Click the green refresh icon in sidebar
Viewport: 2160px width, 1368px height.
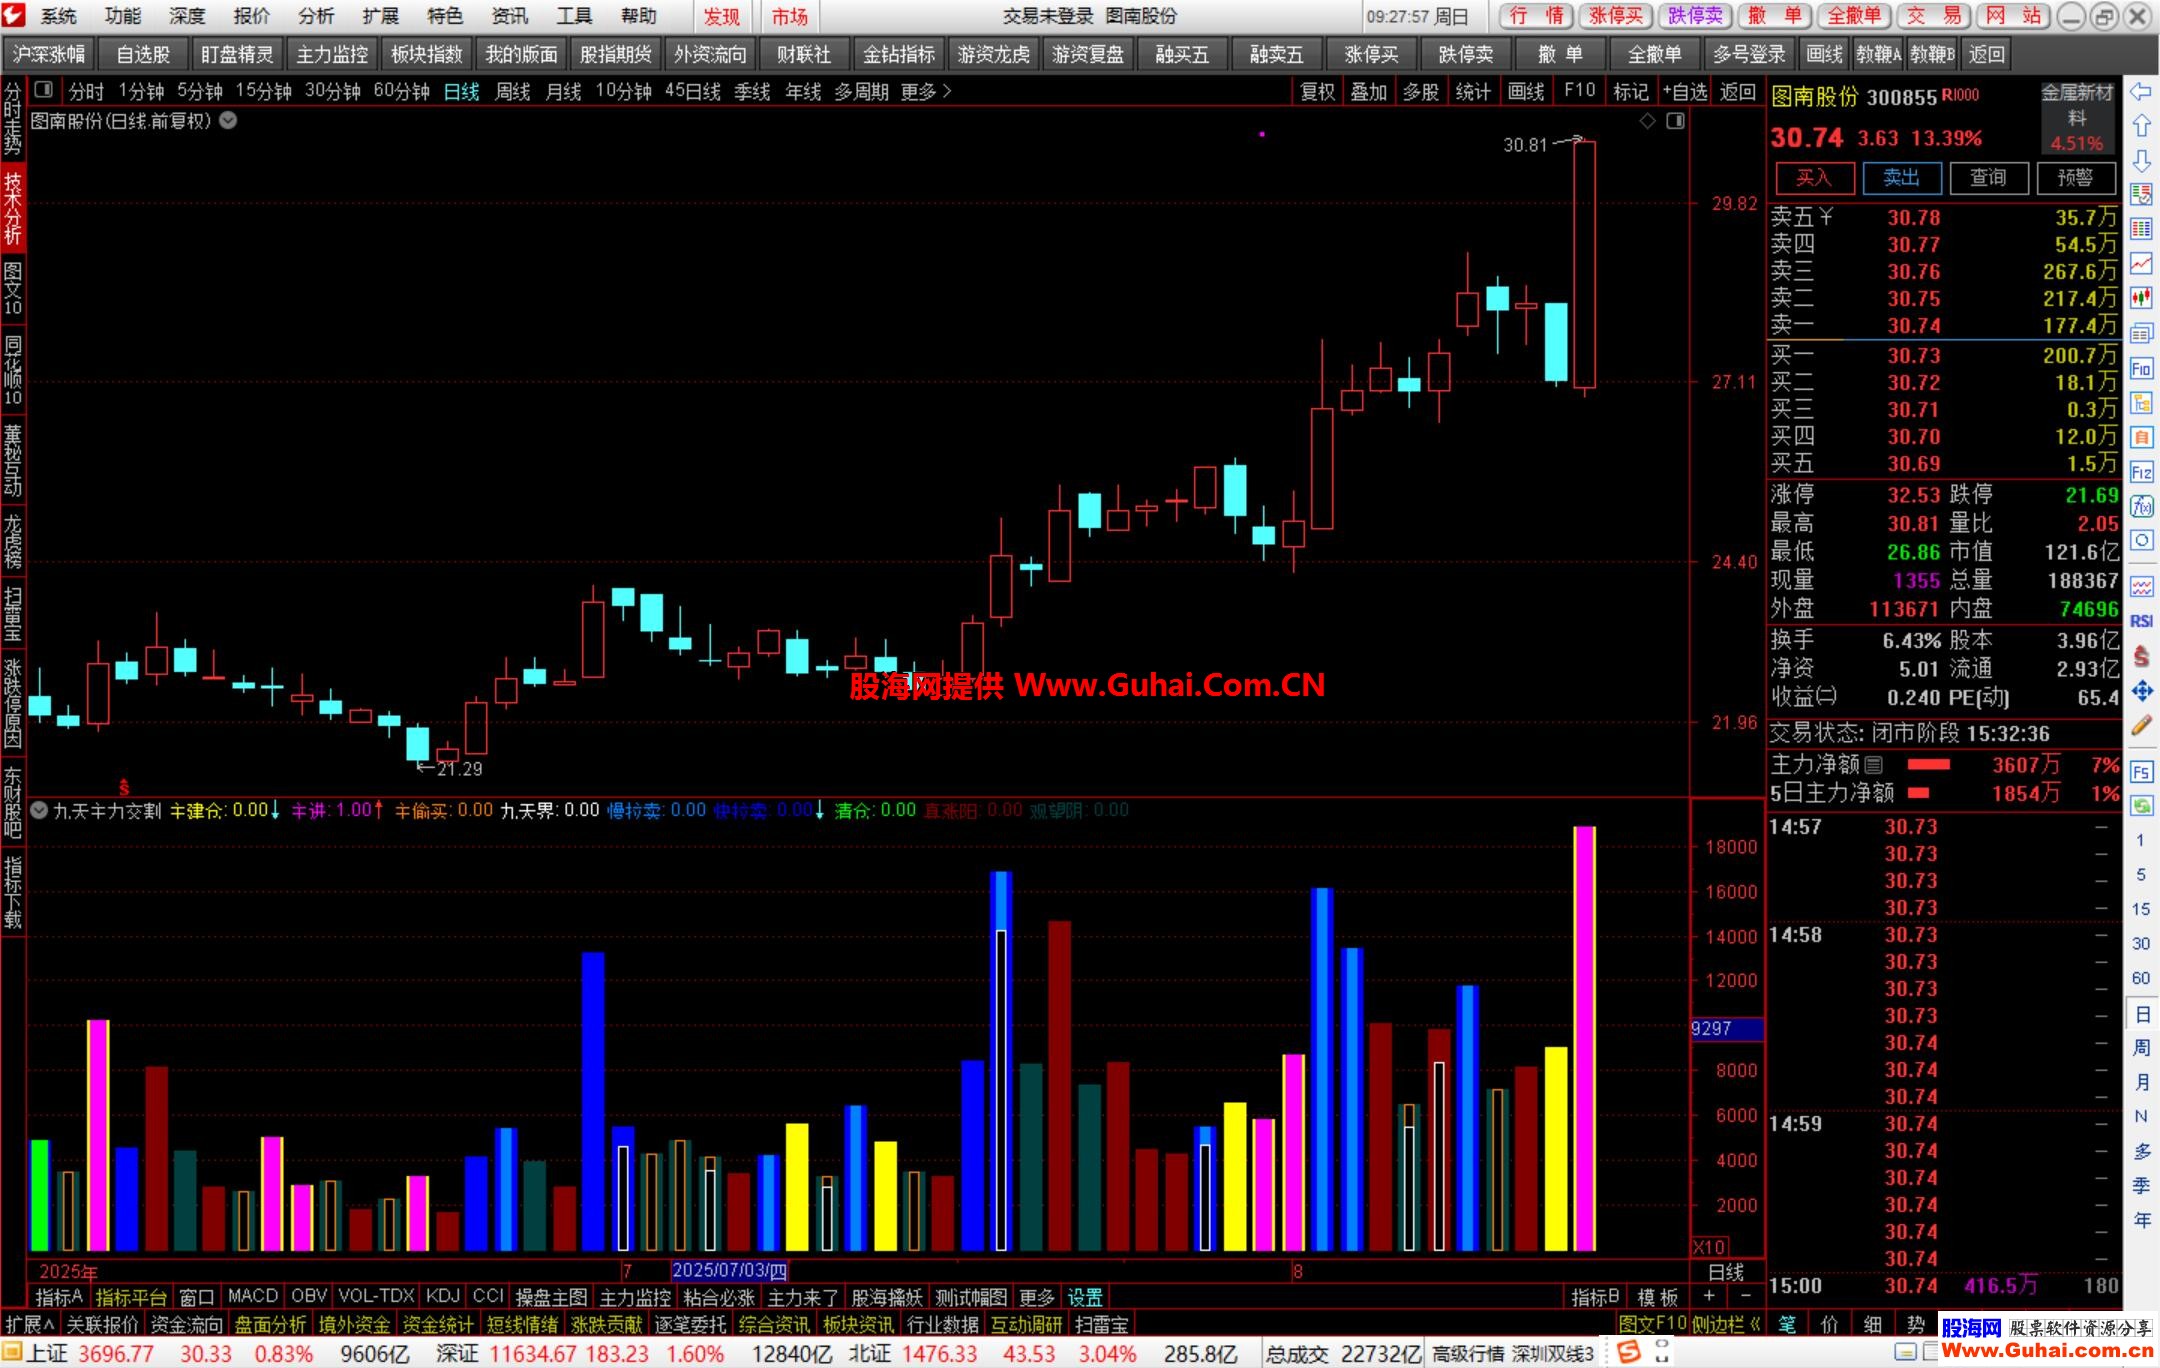(x=2141, y=806)
